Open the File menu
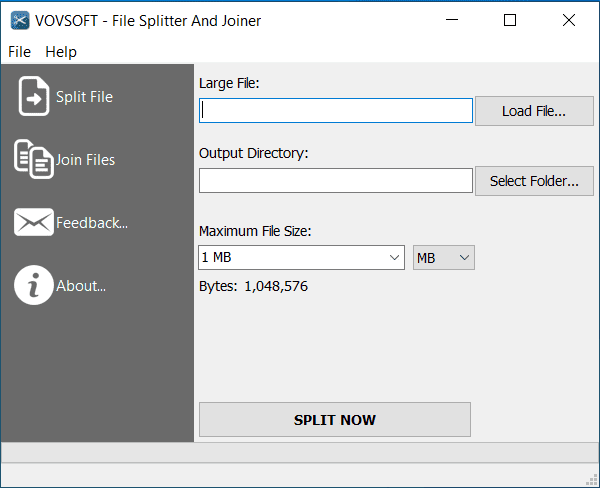Viewport: 600px width, 488px height. click(x=20, y=52)
